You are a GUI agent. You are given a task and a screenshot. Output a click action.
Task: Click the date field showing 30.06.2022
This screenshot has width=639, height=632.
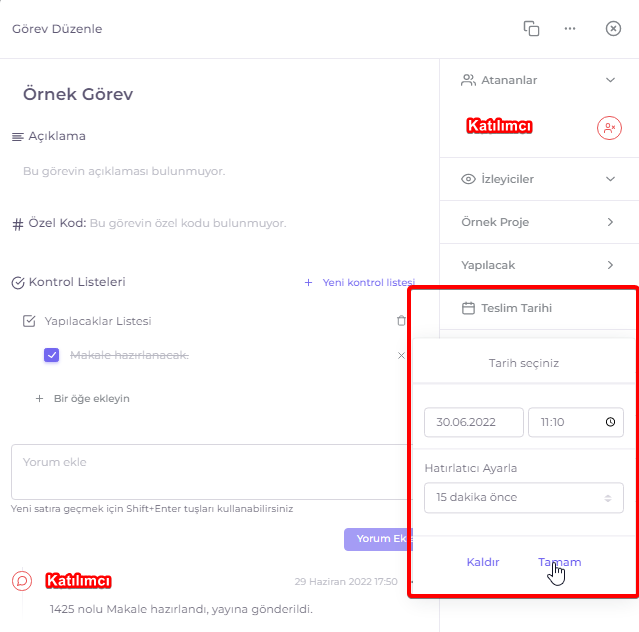474,422
